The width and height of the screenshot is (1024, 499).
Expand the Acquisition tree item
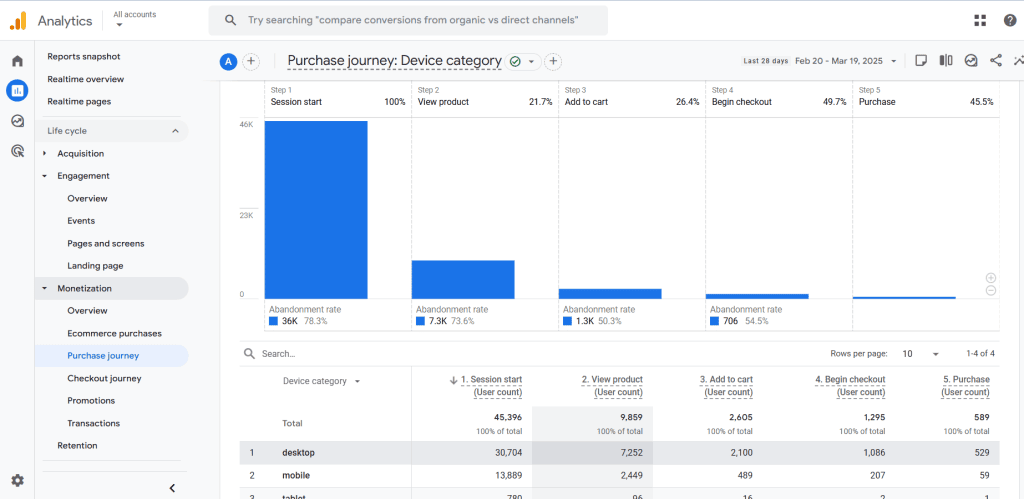[44, 153]
